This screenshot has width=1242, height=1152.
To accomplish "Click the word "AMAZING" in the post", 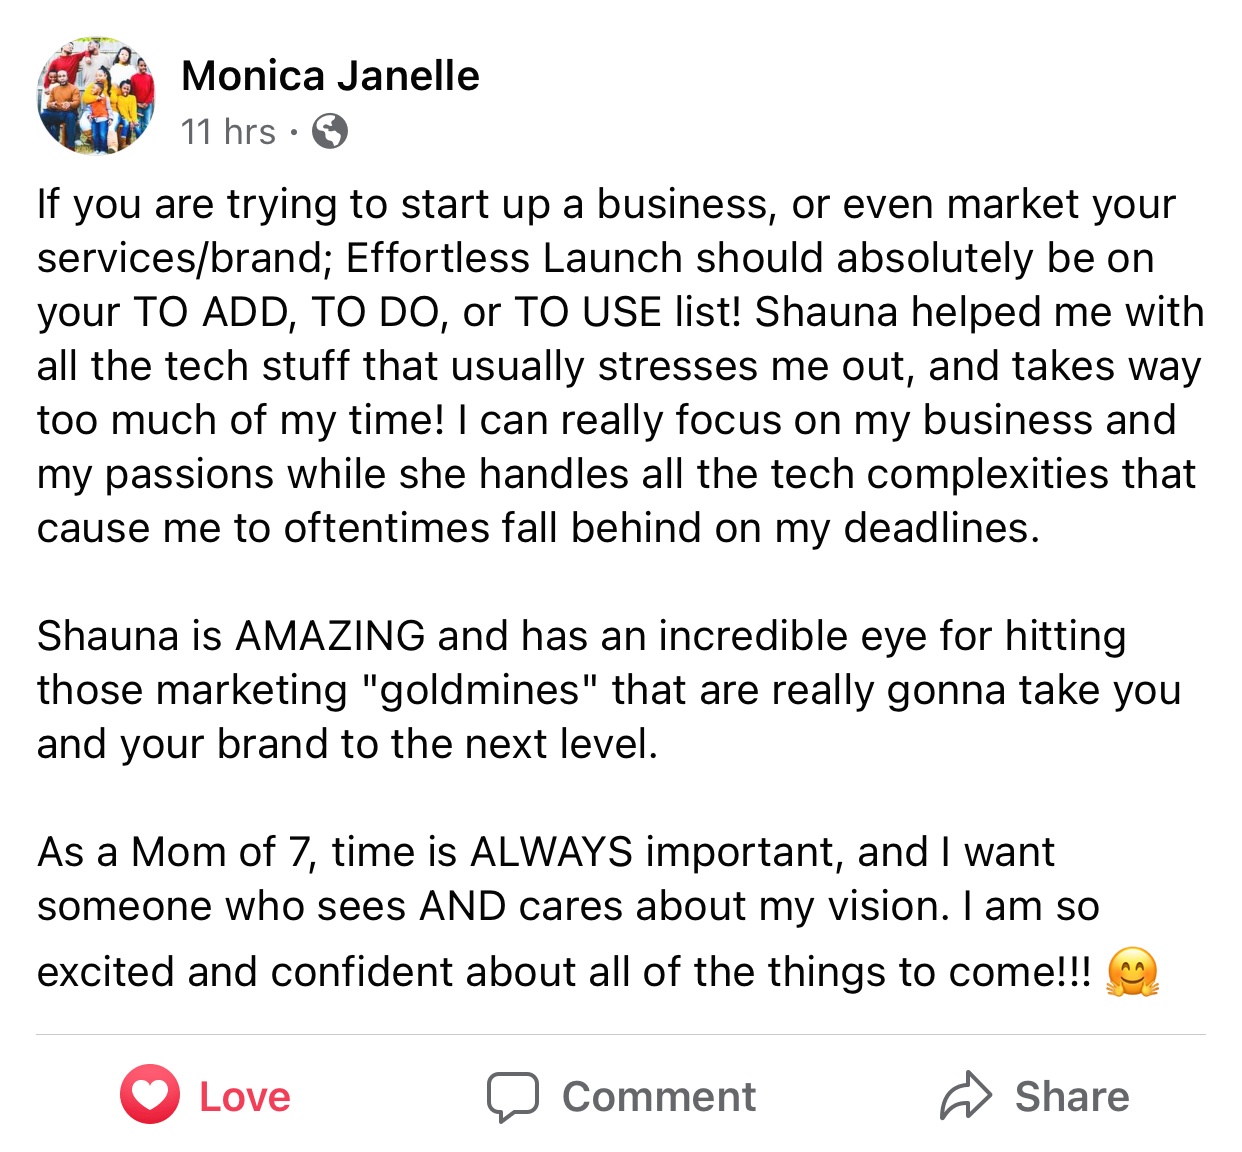I will click(x=330, y=636).
